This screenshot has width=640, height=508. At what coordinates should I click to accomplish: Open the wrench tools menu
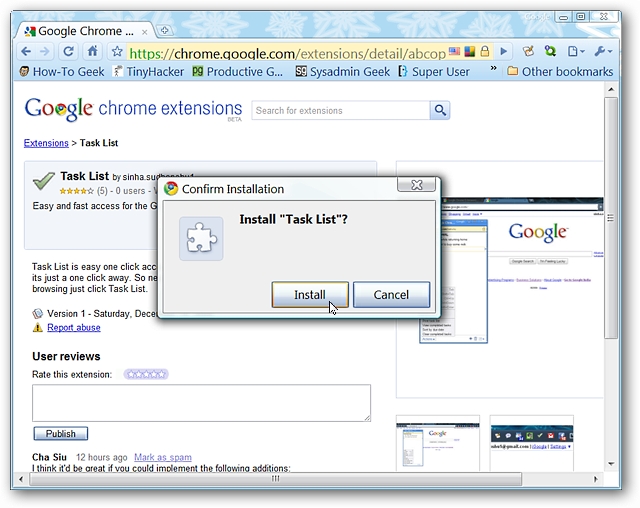tap(604, 51)
